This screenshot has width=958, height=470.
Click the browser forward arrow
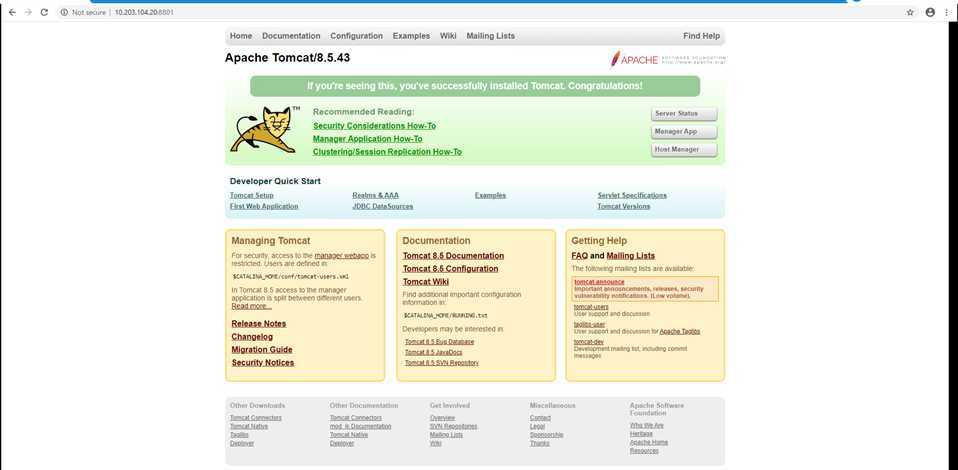[x=27, y=12]
